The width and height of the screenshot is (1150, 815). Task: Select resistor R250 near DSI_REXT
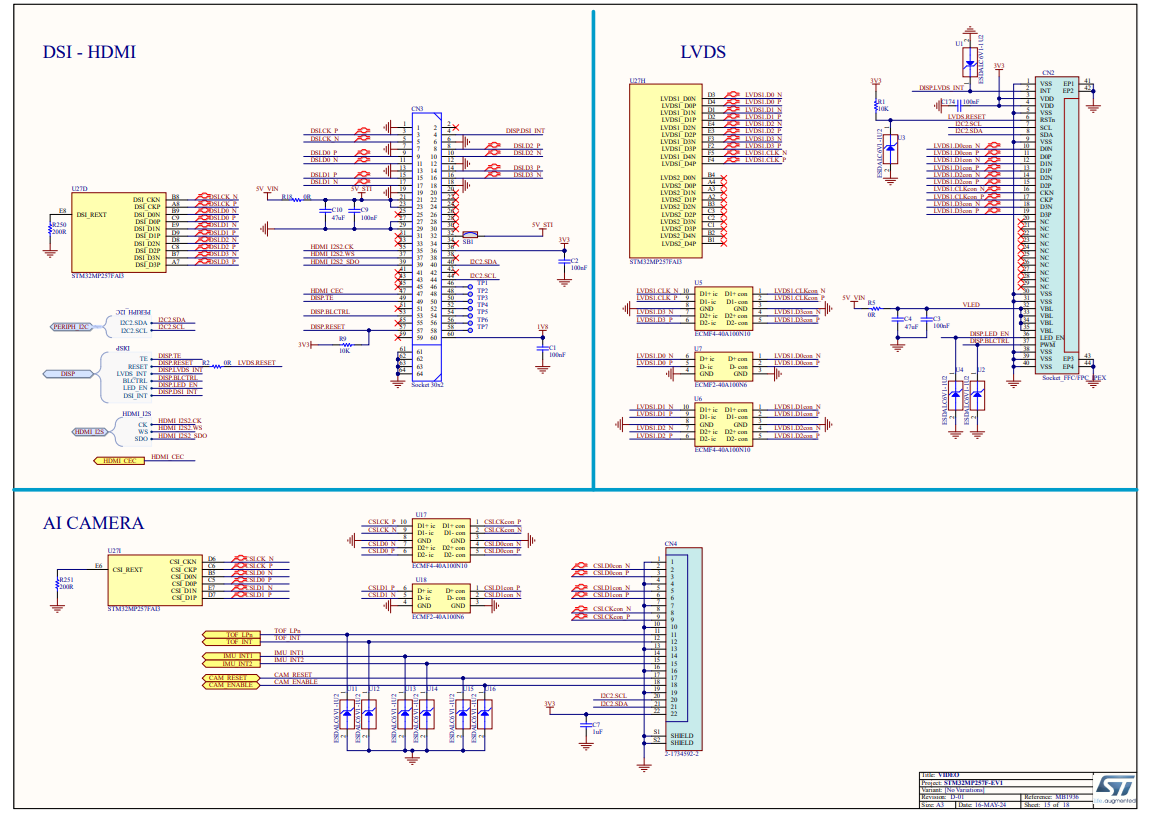[50, 230]
